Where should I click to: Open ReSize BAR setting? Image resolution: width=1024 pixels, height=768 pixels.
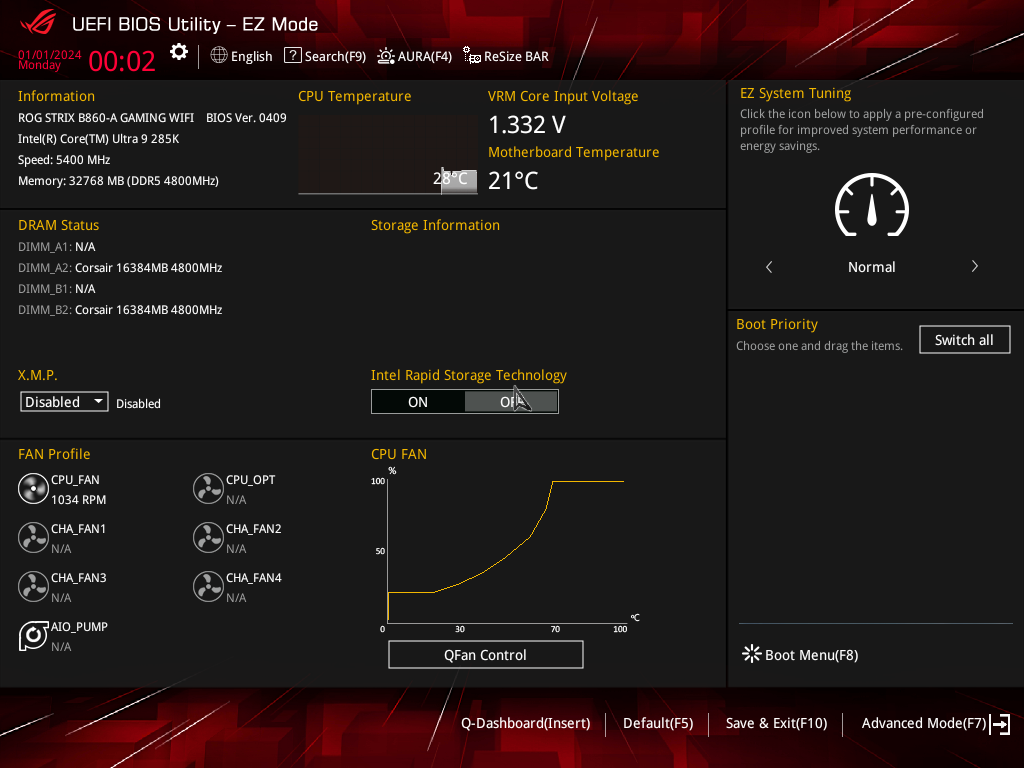506,57
